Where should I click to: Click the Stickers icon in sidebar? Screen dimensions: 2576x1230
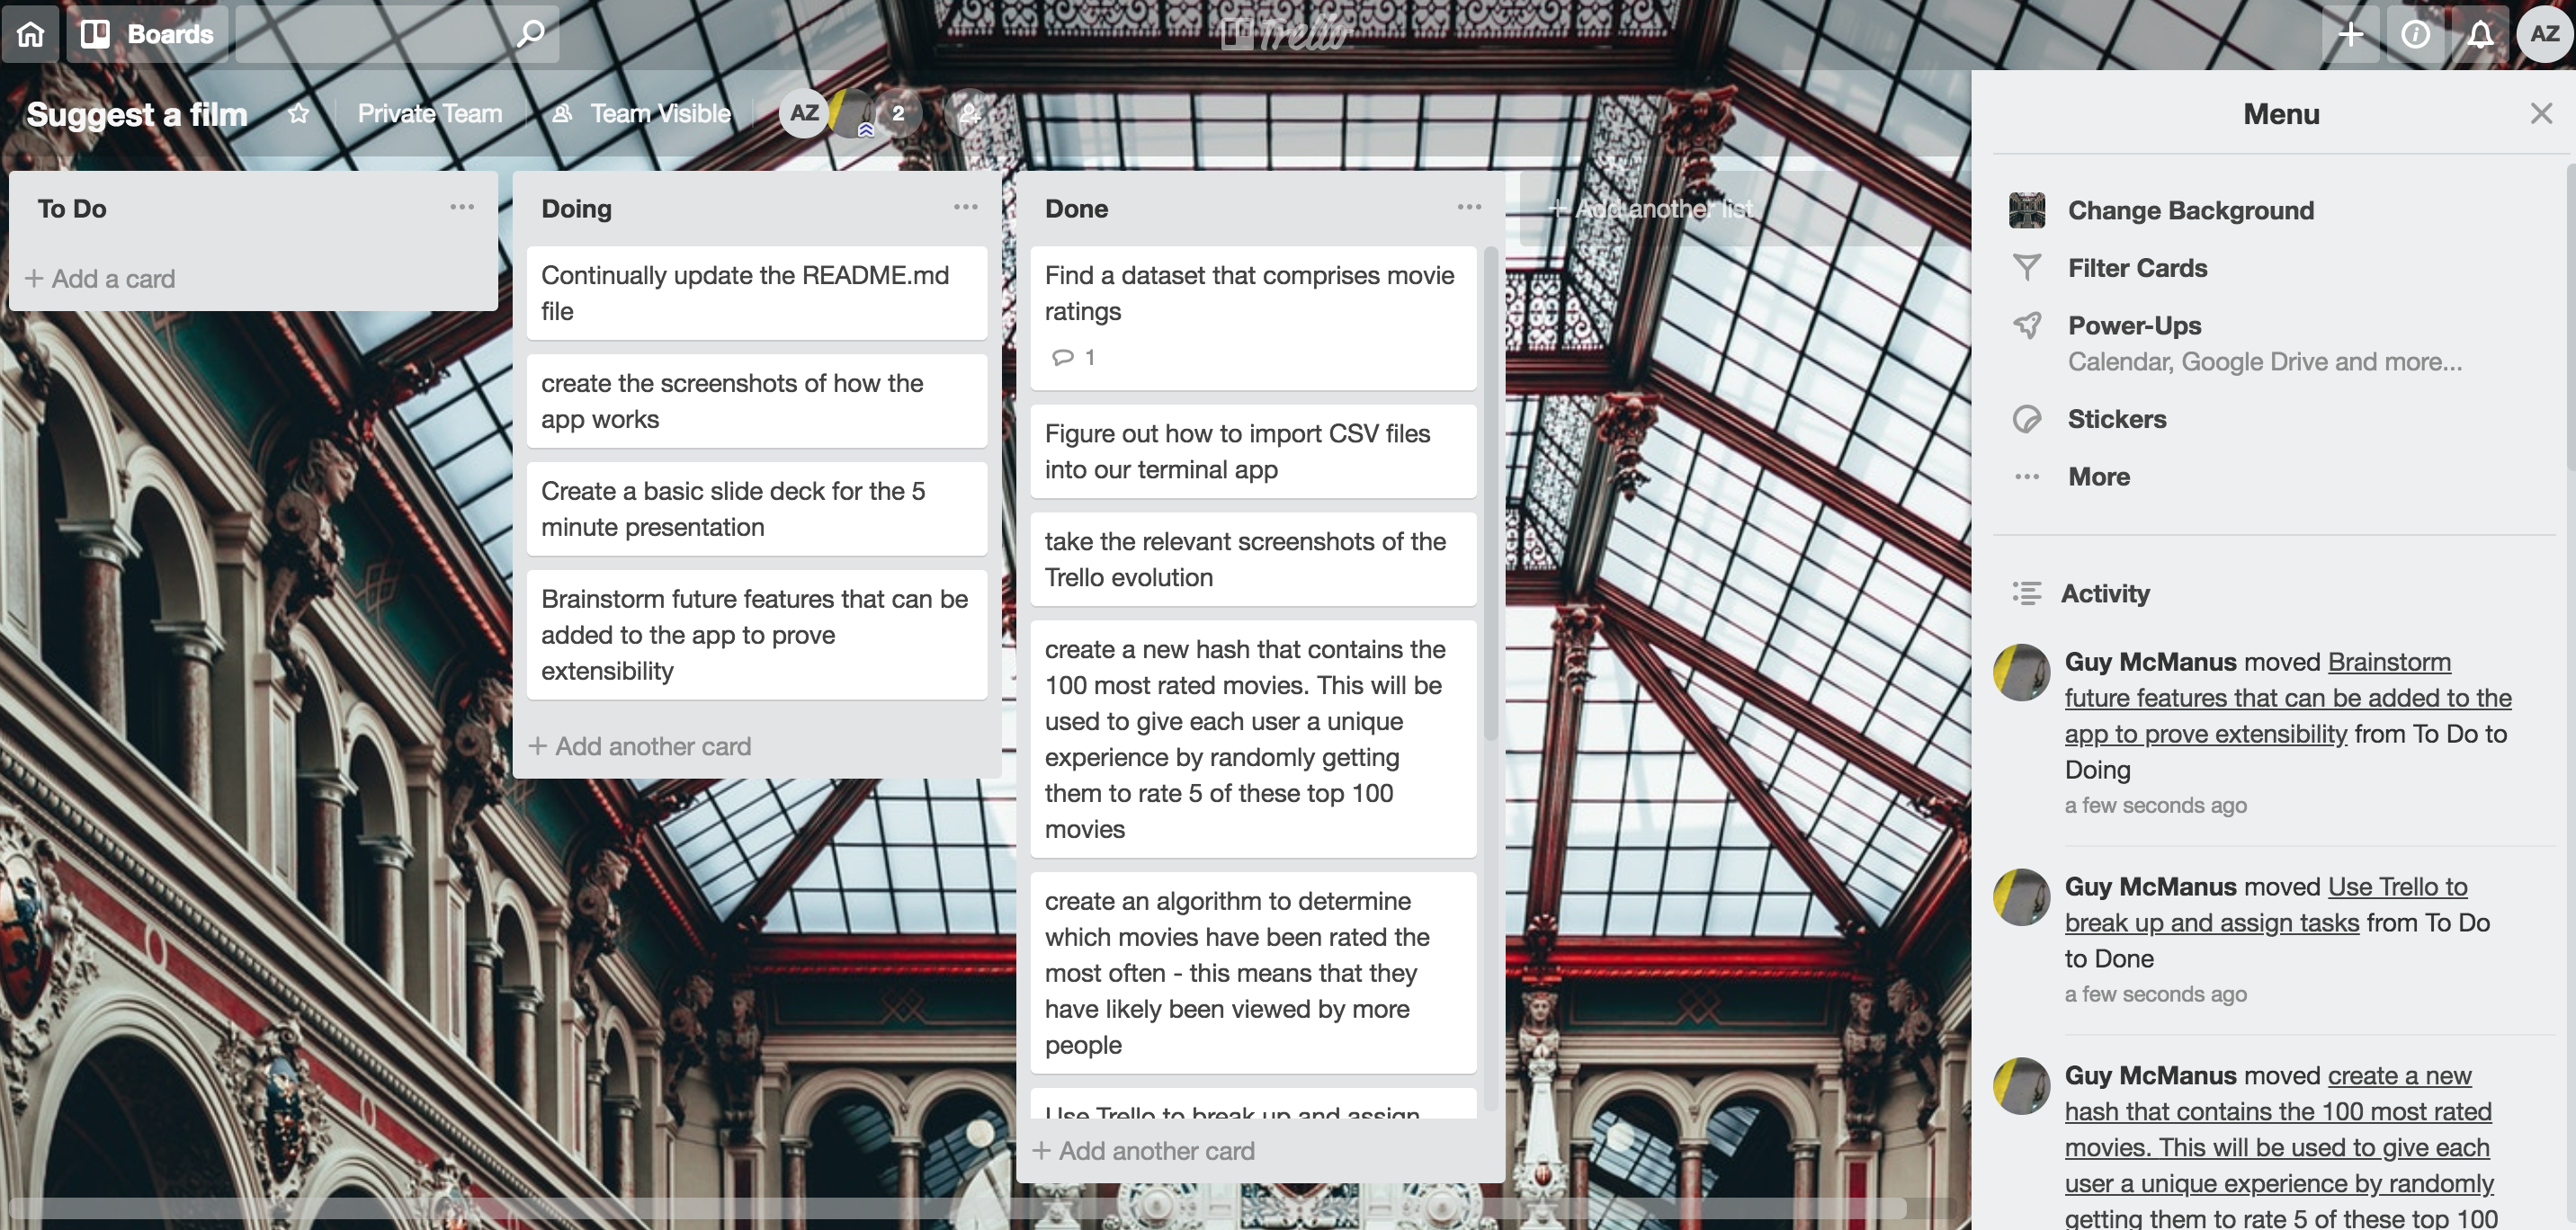(x=2027, y=419)
